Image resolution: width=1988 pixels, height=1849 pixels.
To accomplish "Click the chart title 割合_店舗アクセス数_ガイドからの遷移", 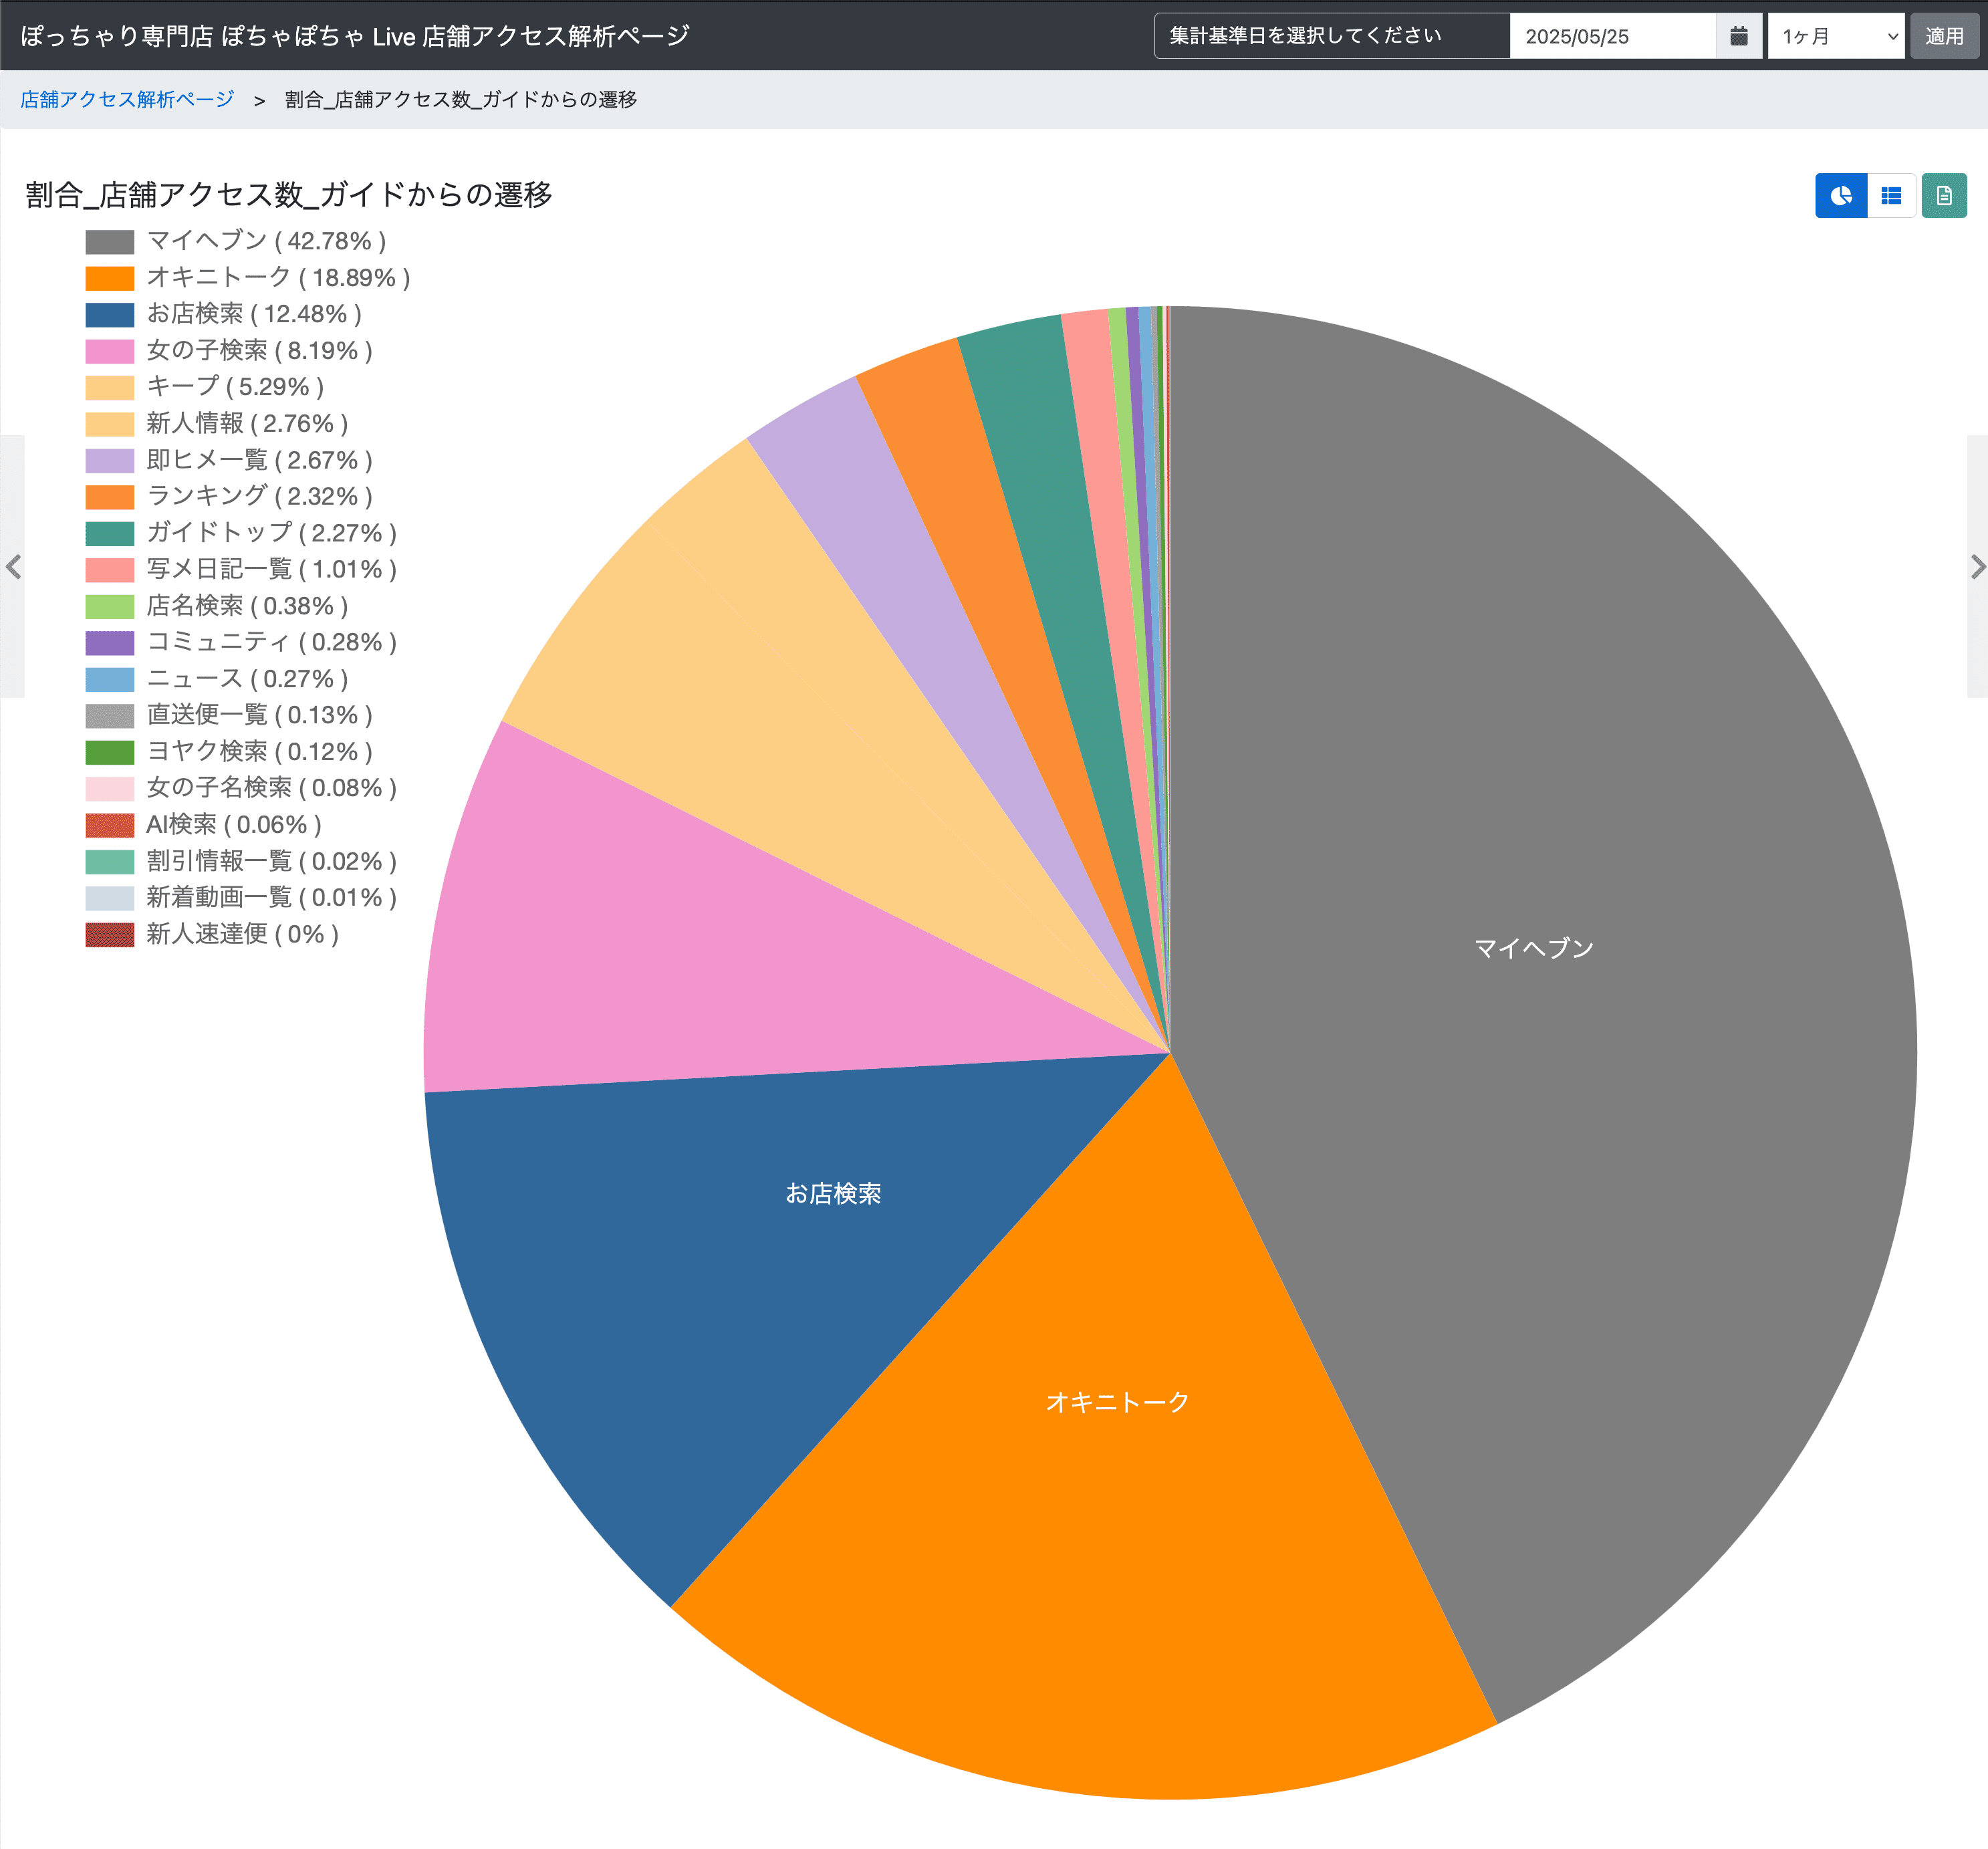I will click(289, 194).
